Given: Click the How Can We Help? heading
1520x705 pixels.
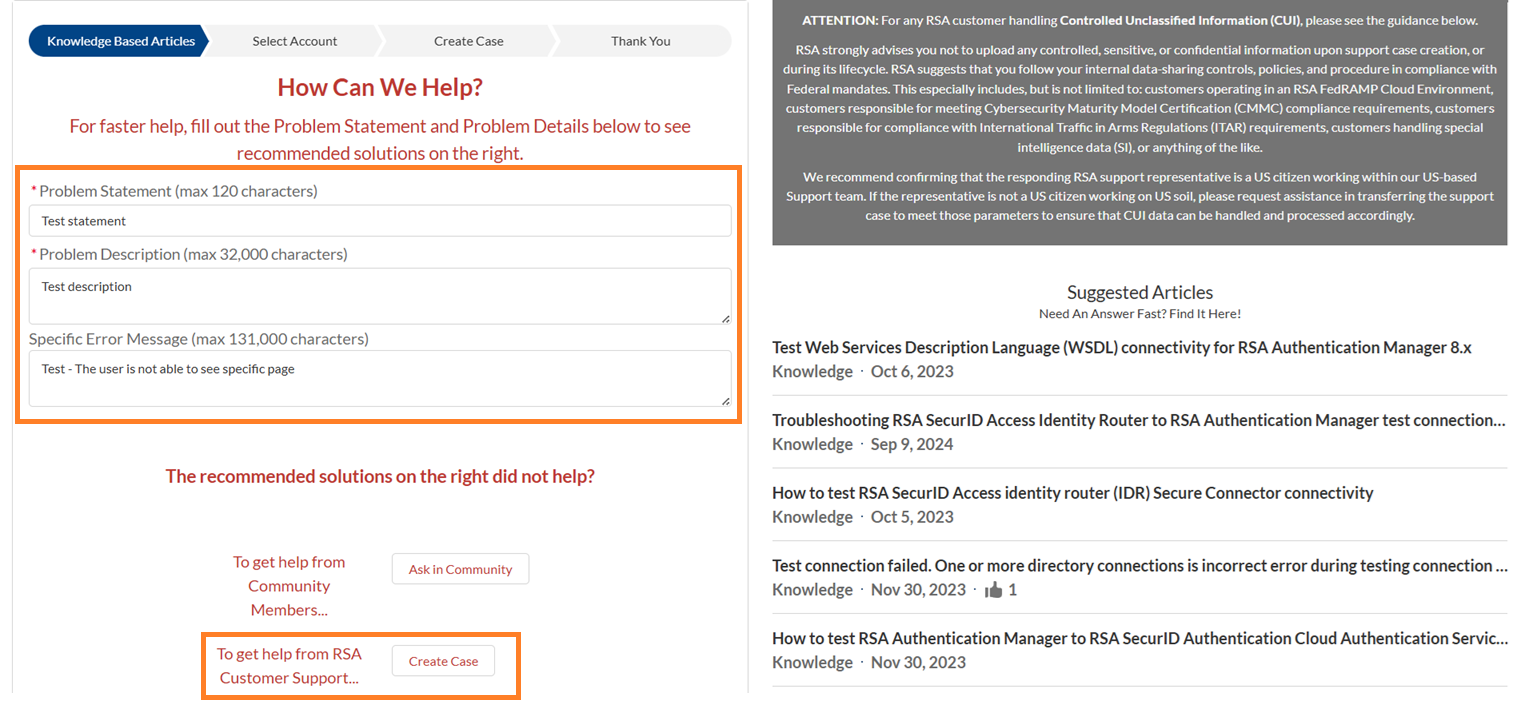Looking at the screenshot, I should 380,87.
